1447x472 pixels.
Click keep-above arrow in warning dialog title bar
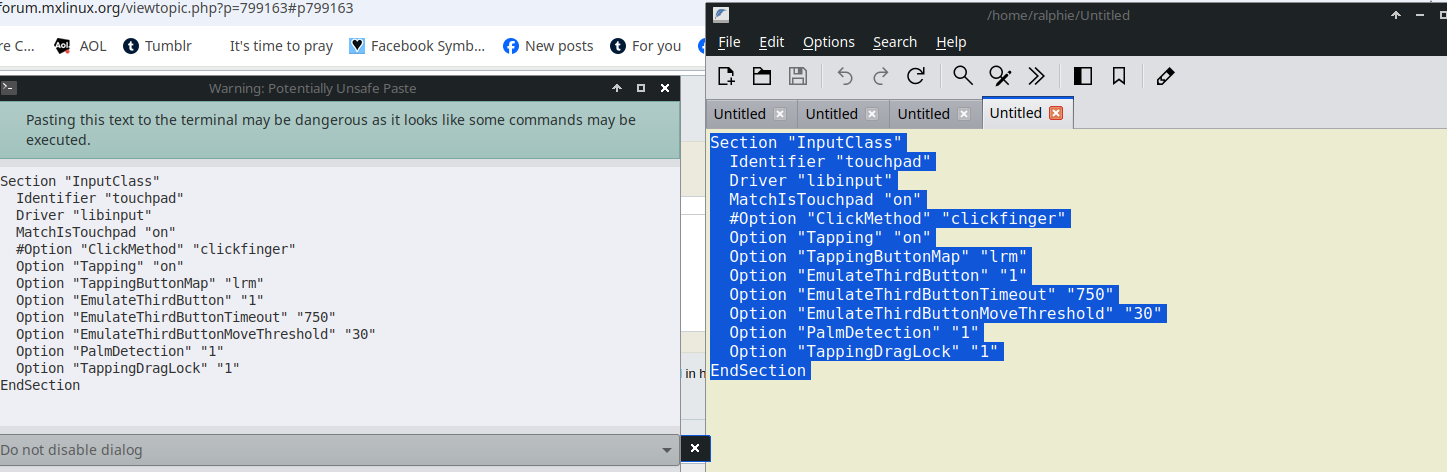coord(617,88)
